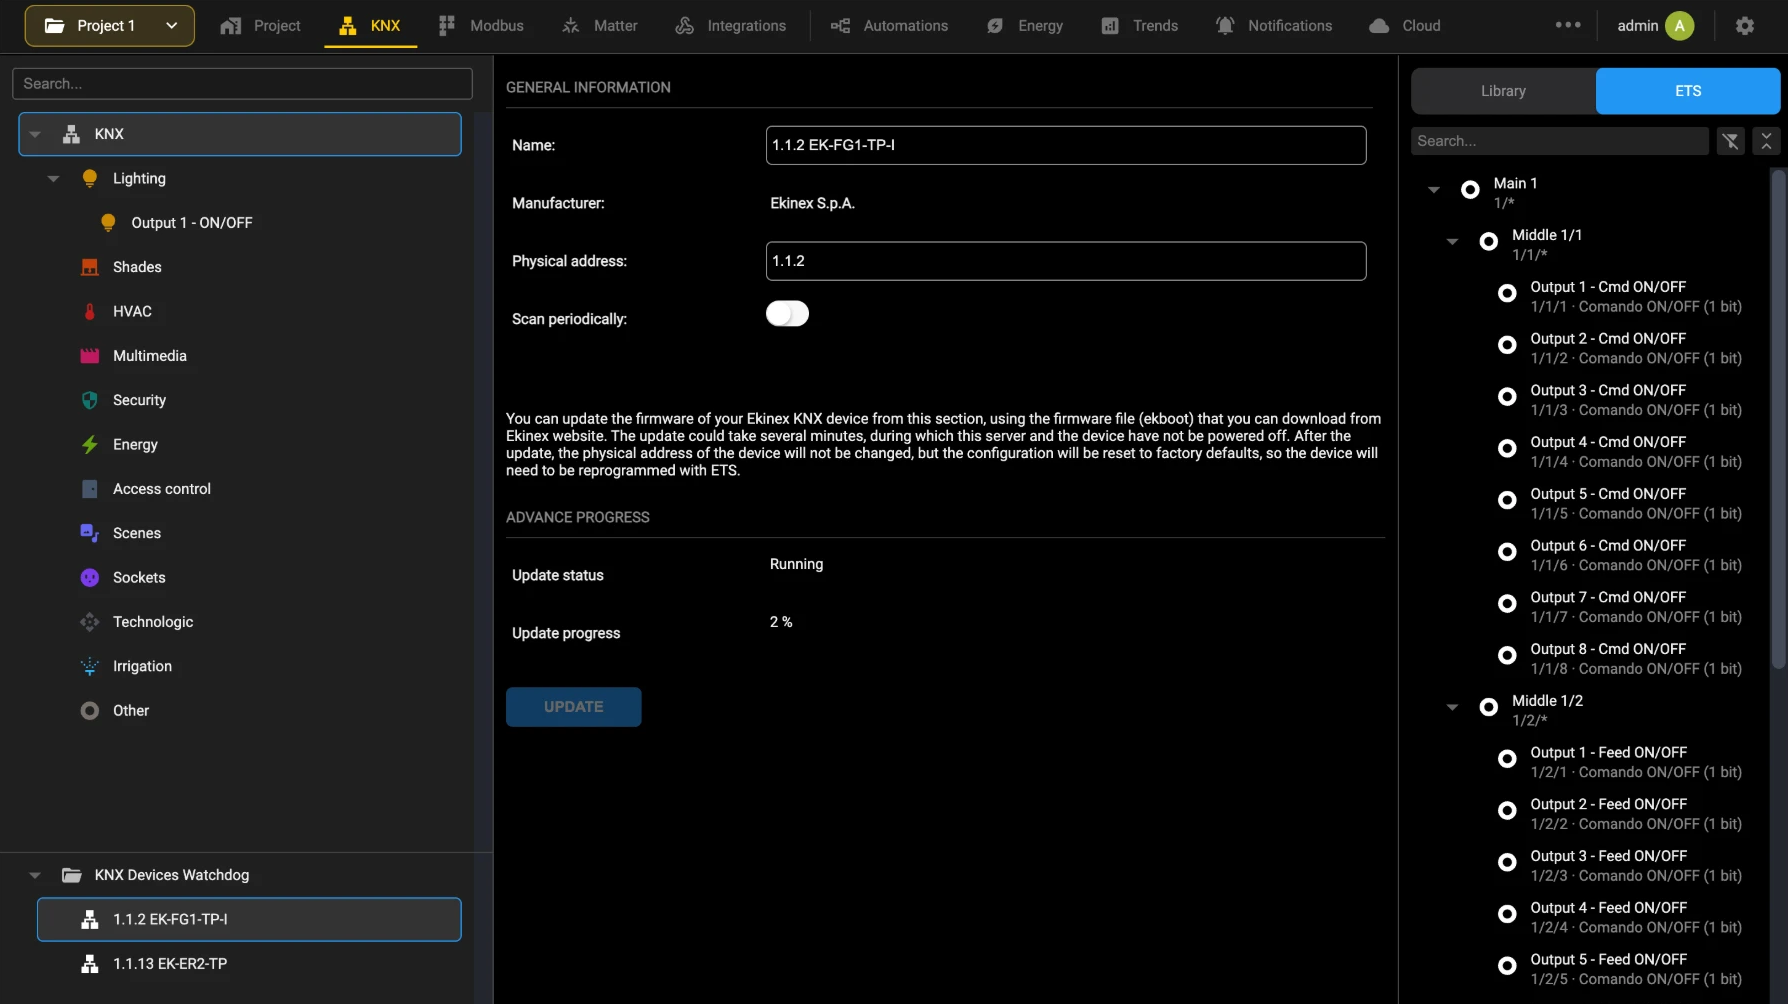Collapse the Lighting tree node
The height and width of the screenshot is (1004, 1788).
pyautogui.click(x=54, y=179)
